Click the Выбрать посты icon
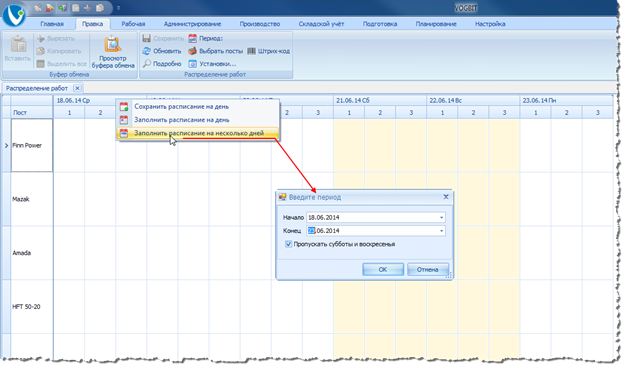Screen dimensions: 624x366 193,51
